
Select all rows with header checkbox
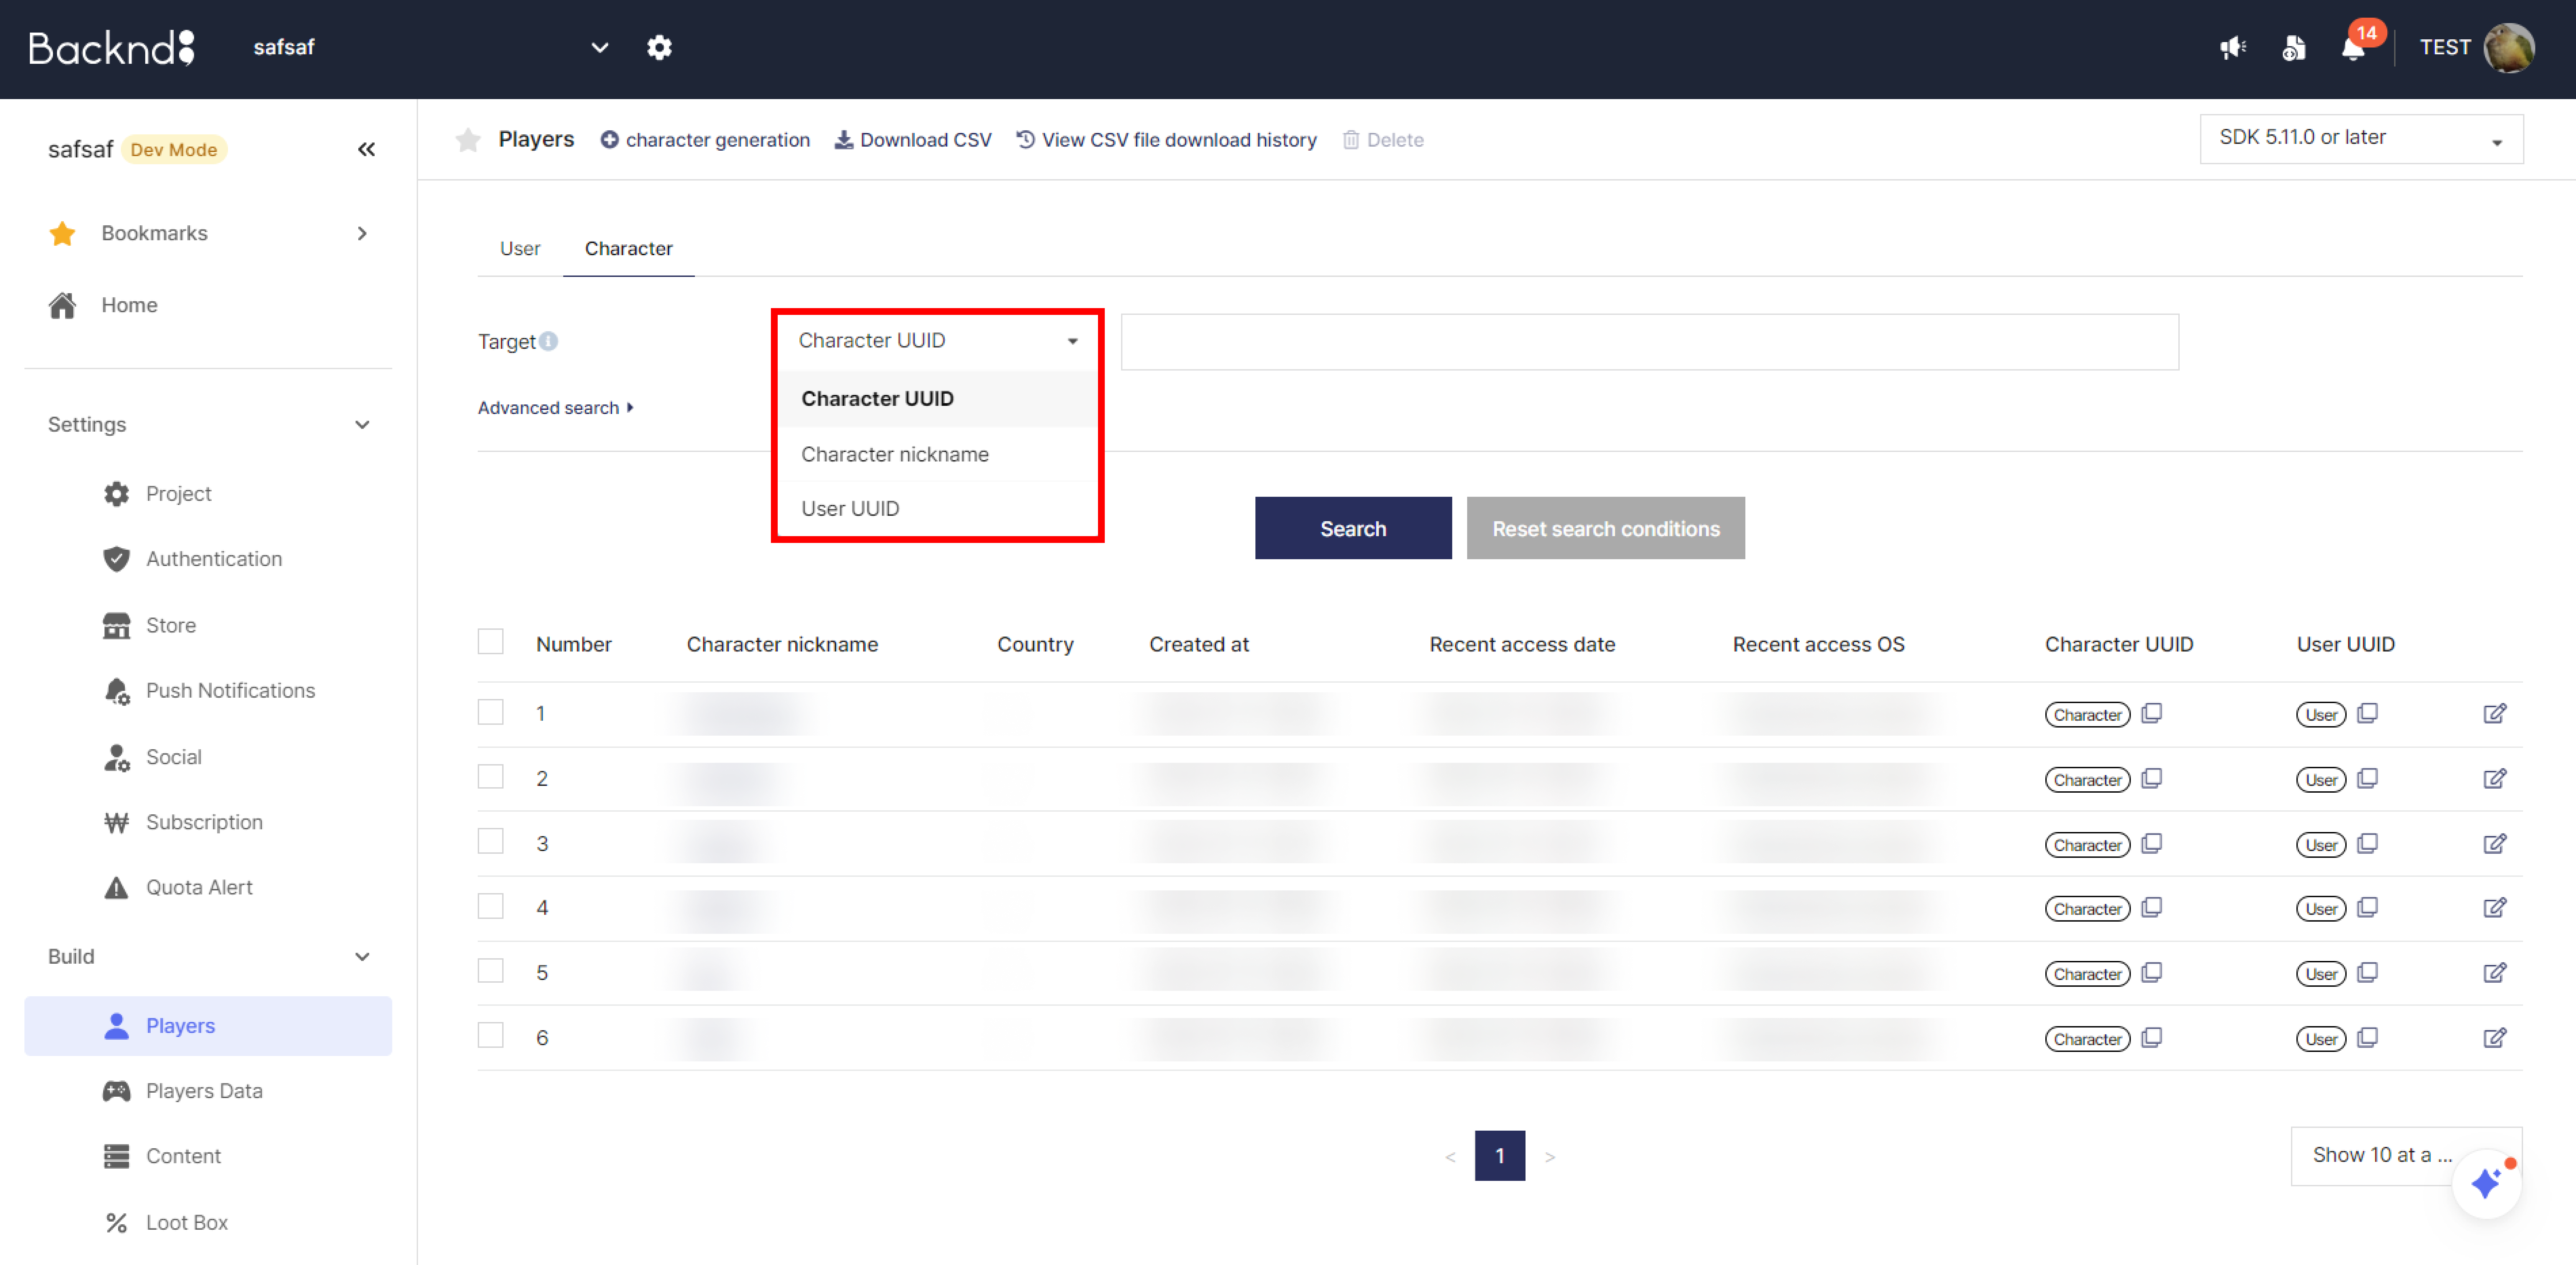pos(490,641)
